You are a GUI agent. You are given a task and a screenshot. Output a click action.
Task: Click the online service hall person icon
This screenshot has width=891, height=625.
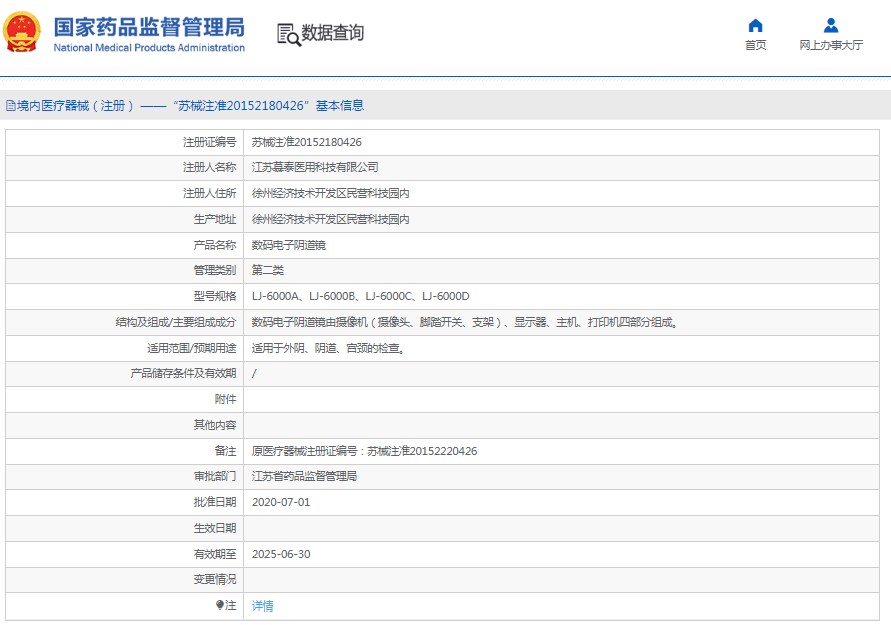coord(831,26)
